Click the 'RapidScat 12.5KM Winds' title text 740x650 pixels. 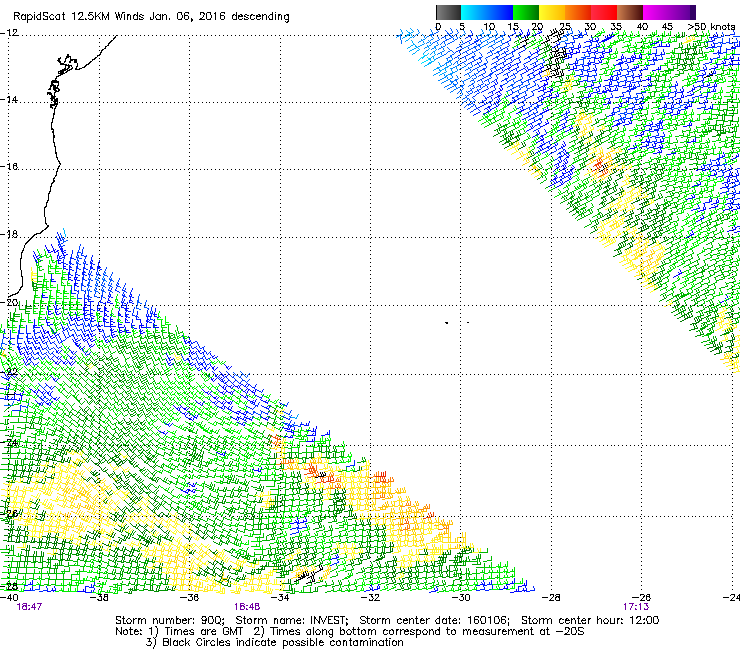coord(80,17)
